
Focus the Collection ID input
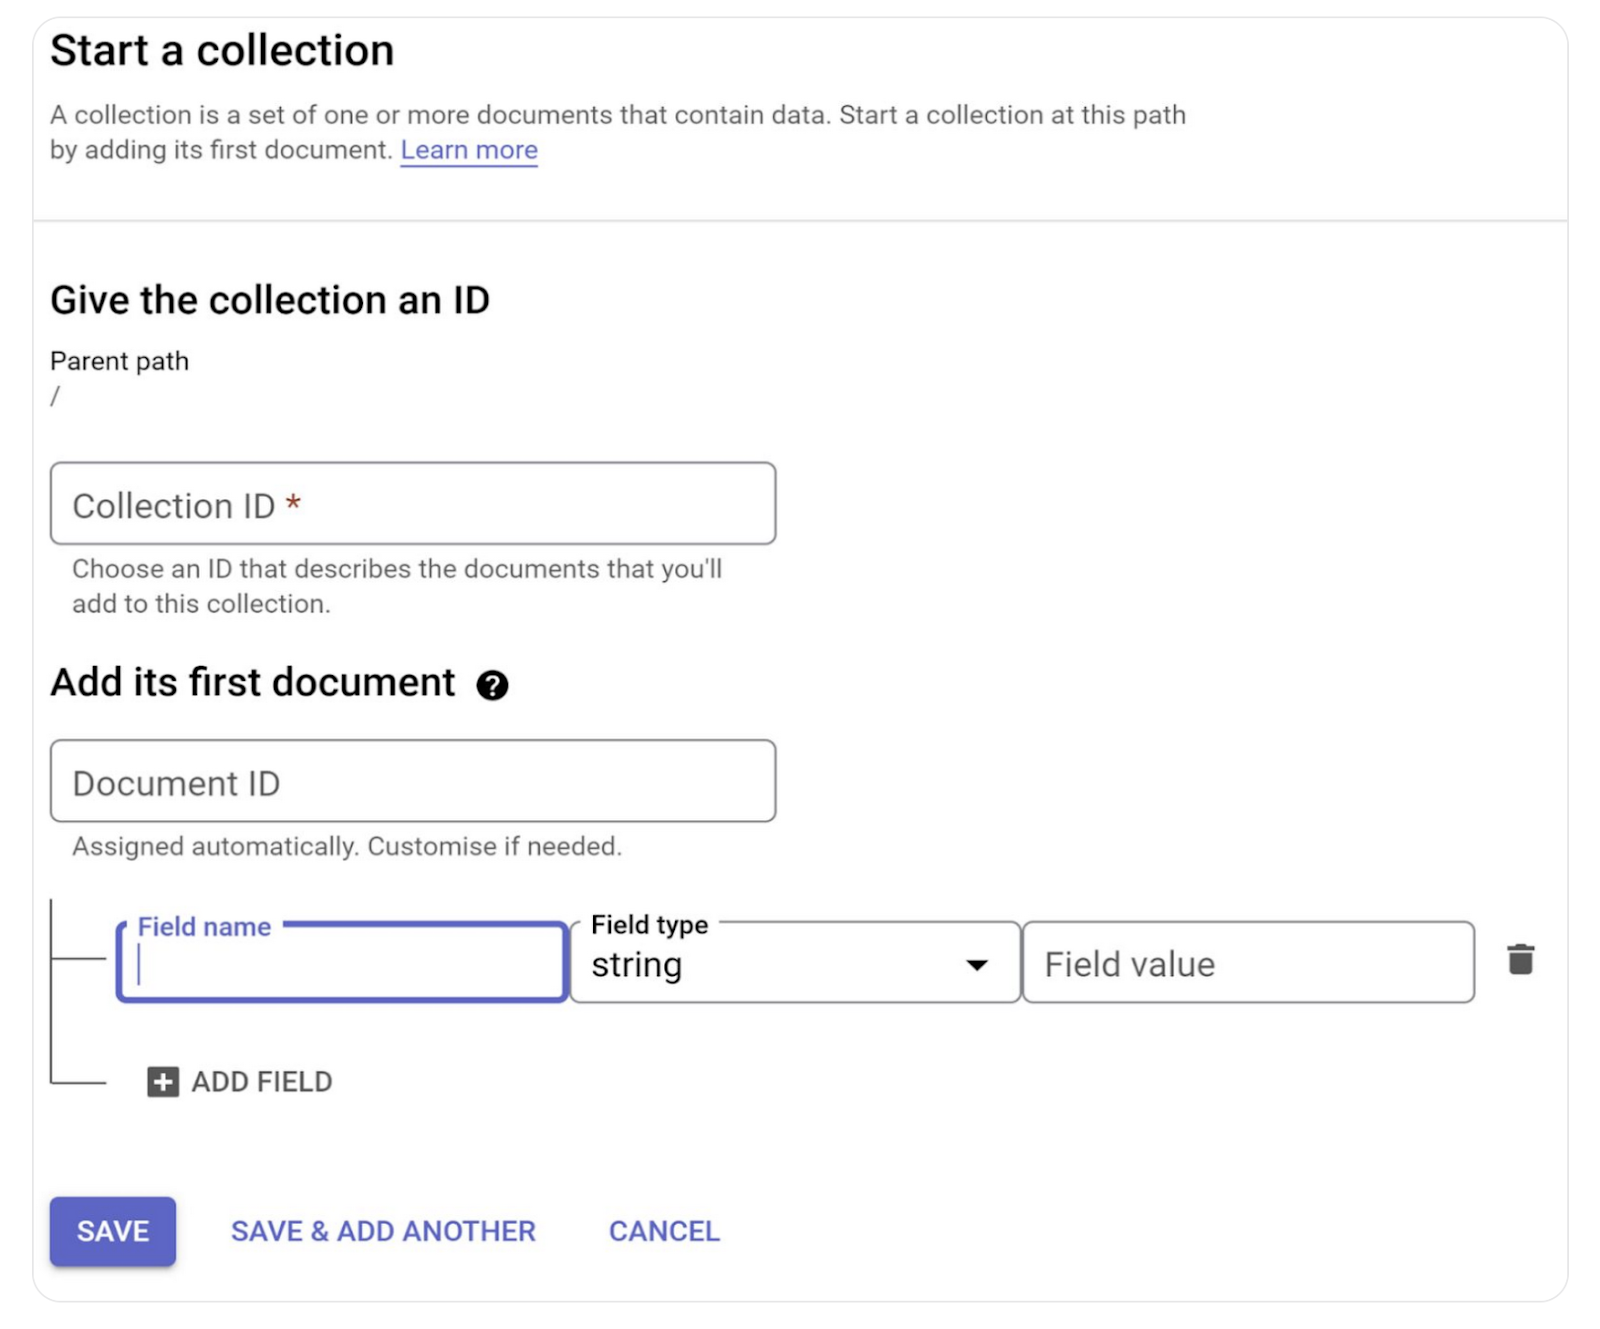coord(413,504)
